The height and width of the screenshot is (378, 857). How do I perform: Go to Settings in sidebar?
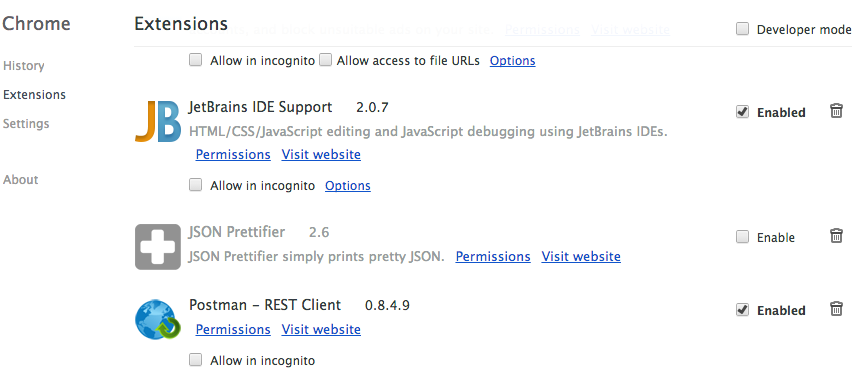26,124
